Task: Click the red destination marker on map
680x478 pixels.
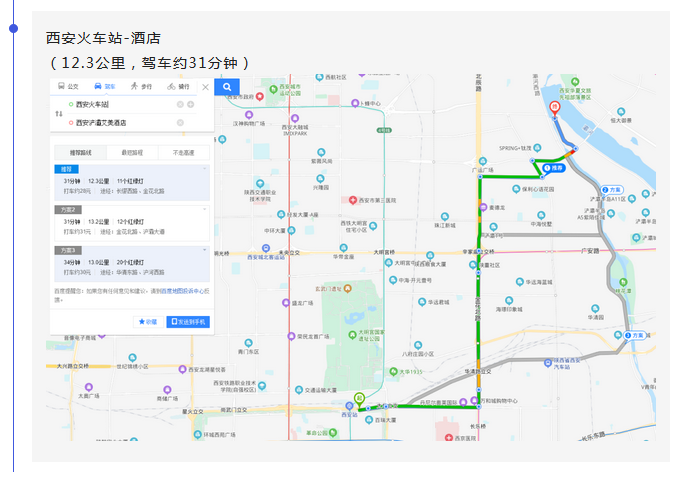Action: point(554,108)
